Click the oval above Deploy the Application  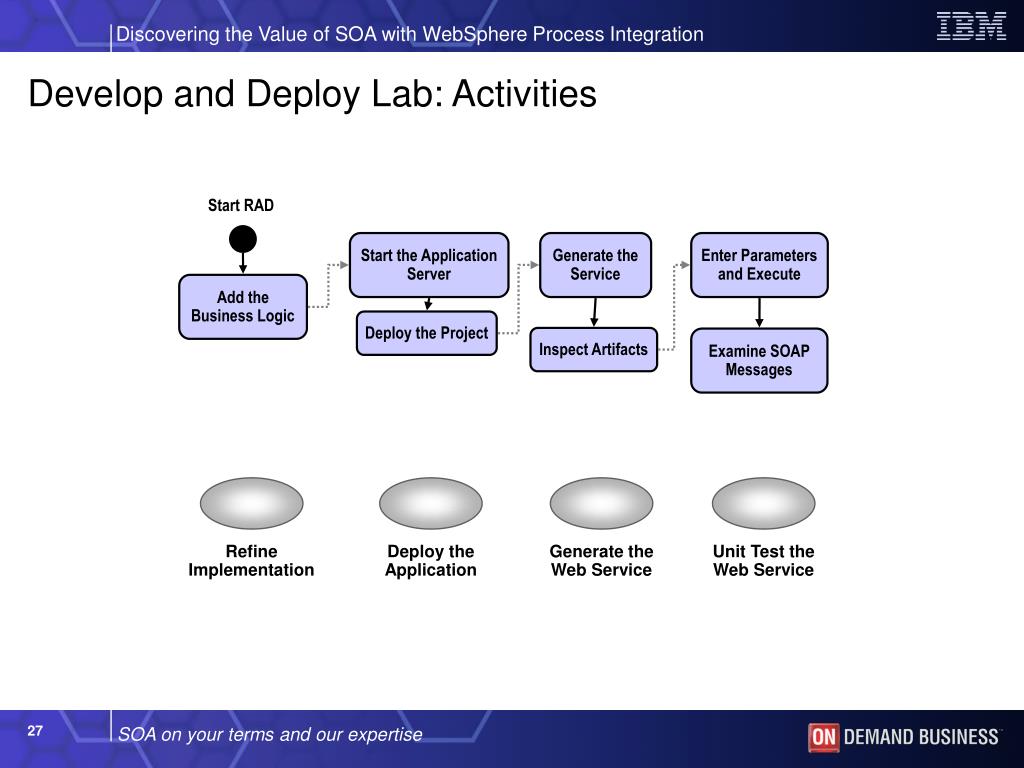click(x=431, y=503)
